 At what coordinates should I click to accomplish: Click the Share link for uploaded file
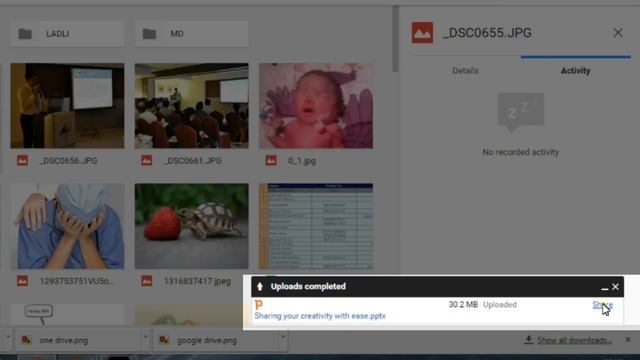click(x=602, y=305)
